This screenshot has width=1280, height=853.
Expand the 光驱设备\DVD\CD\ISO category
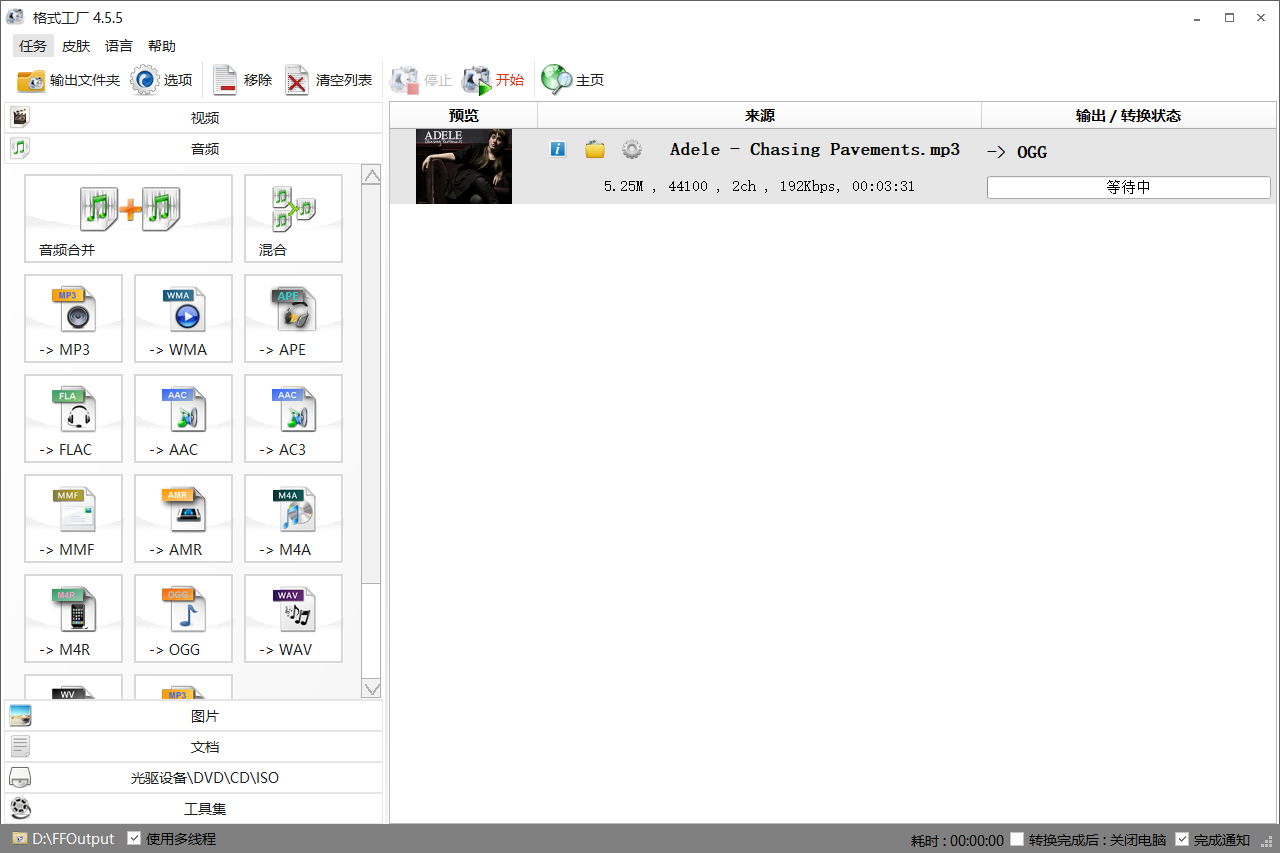coord(194,778)
